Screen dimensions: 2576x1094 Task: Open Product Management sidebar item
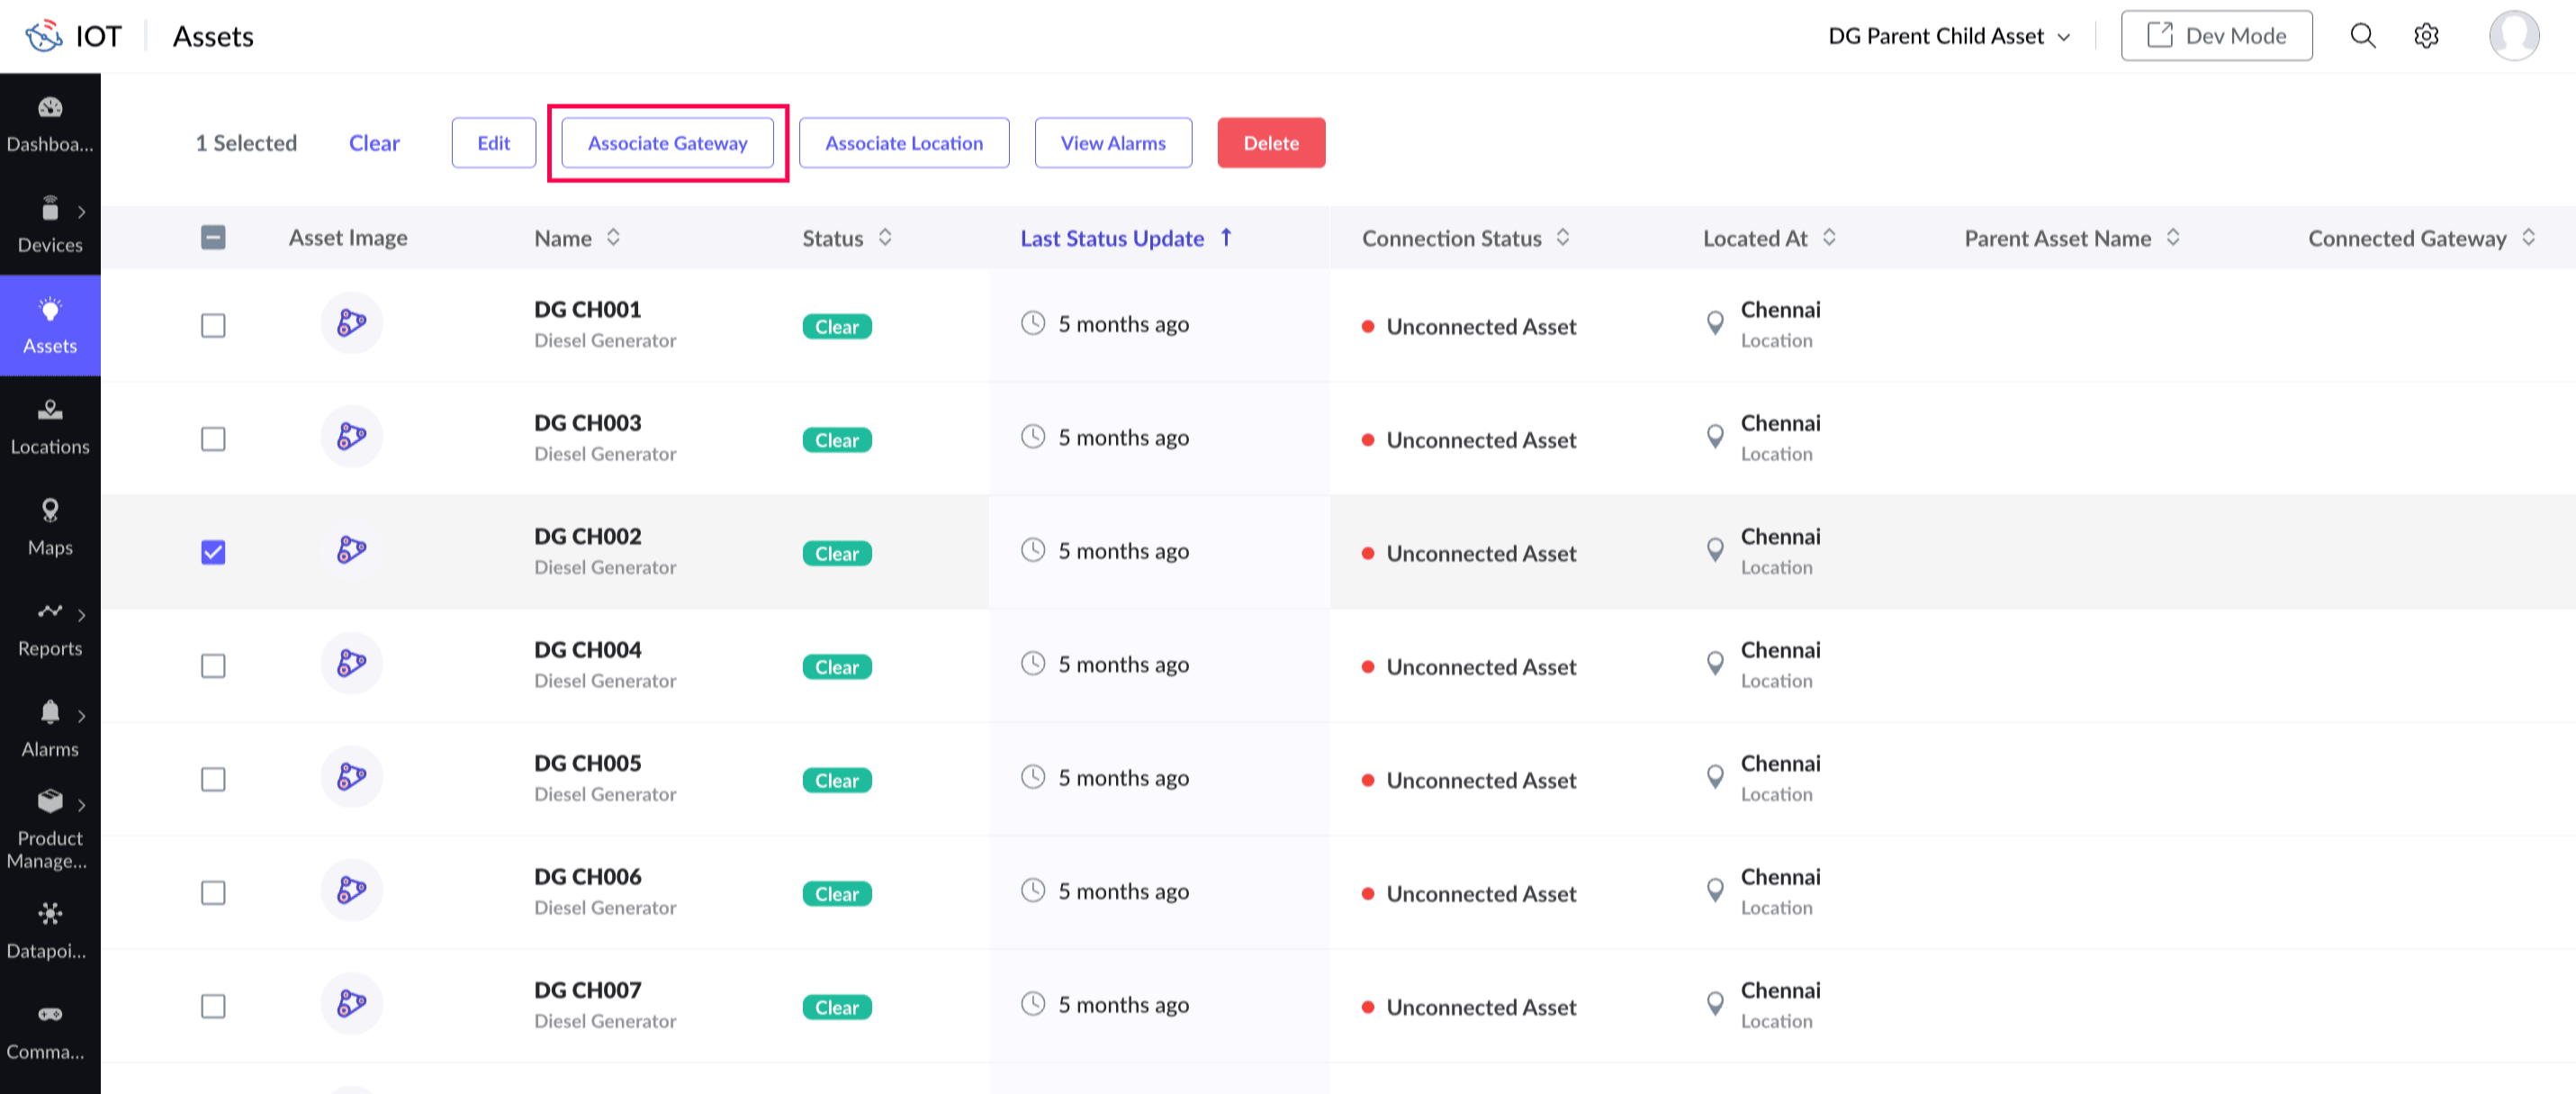coord(50,830)
